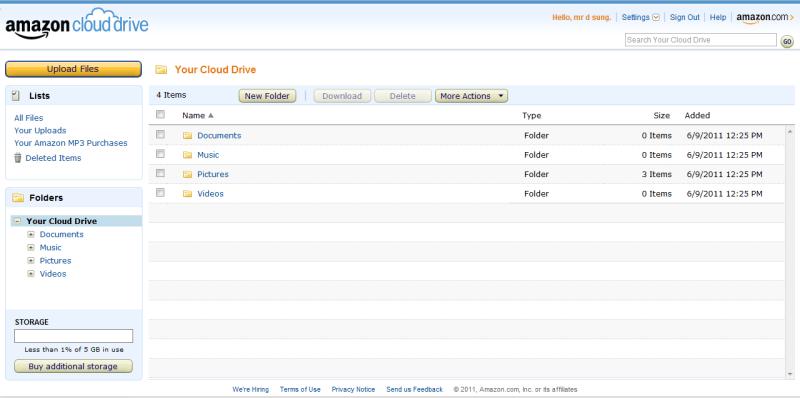Click the '4 Items' count text
The height and width of the screenshot is (398, 800).
point(171,95)
